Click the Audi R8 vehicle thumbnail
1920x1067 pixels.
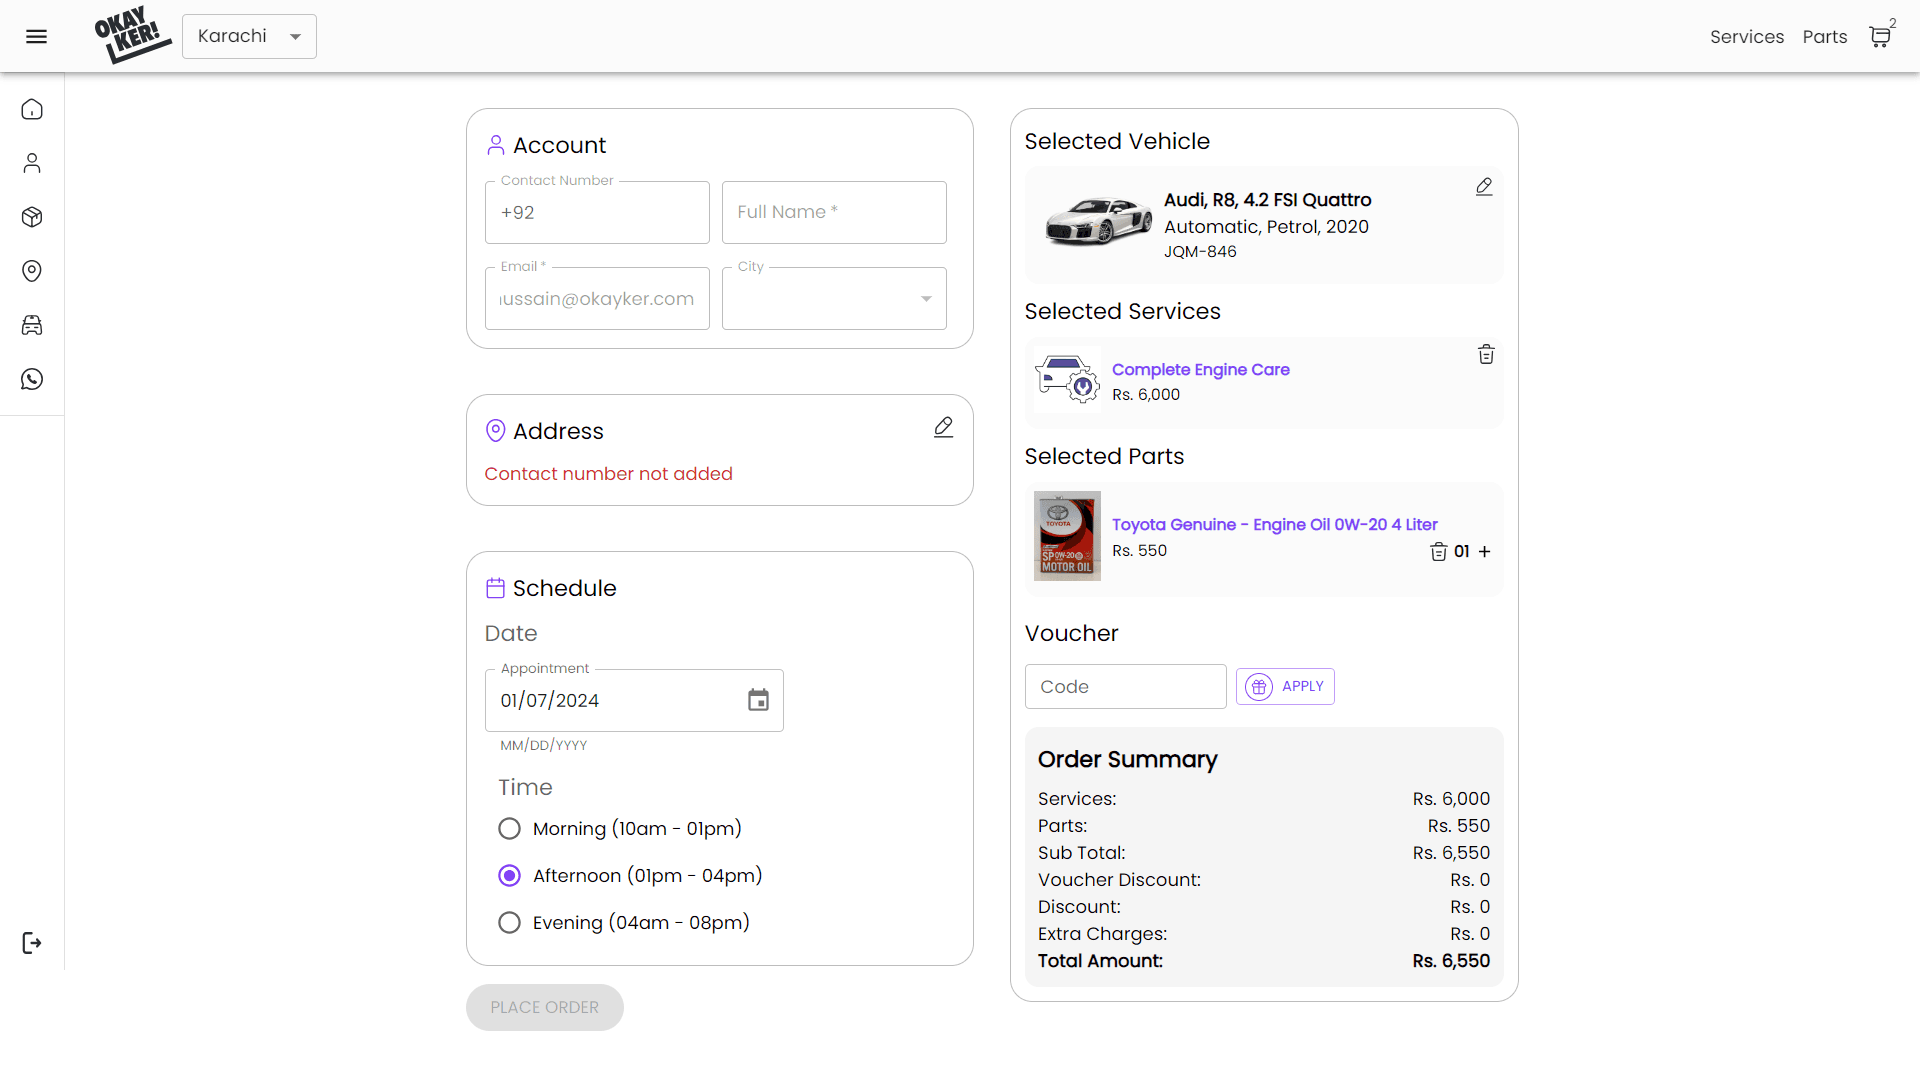(x=1098, y=221)
